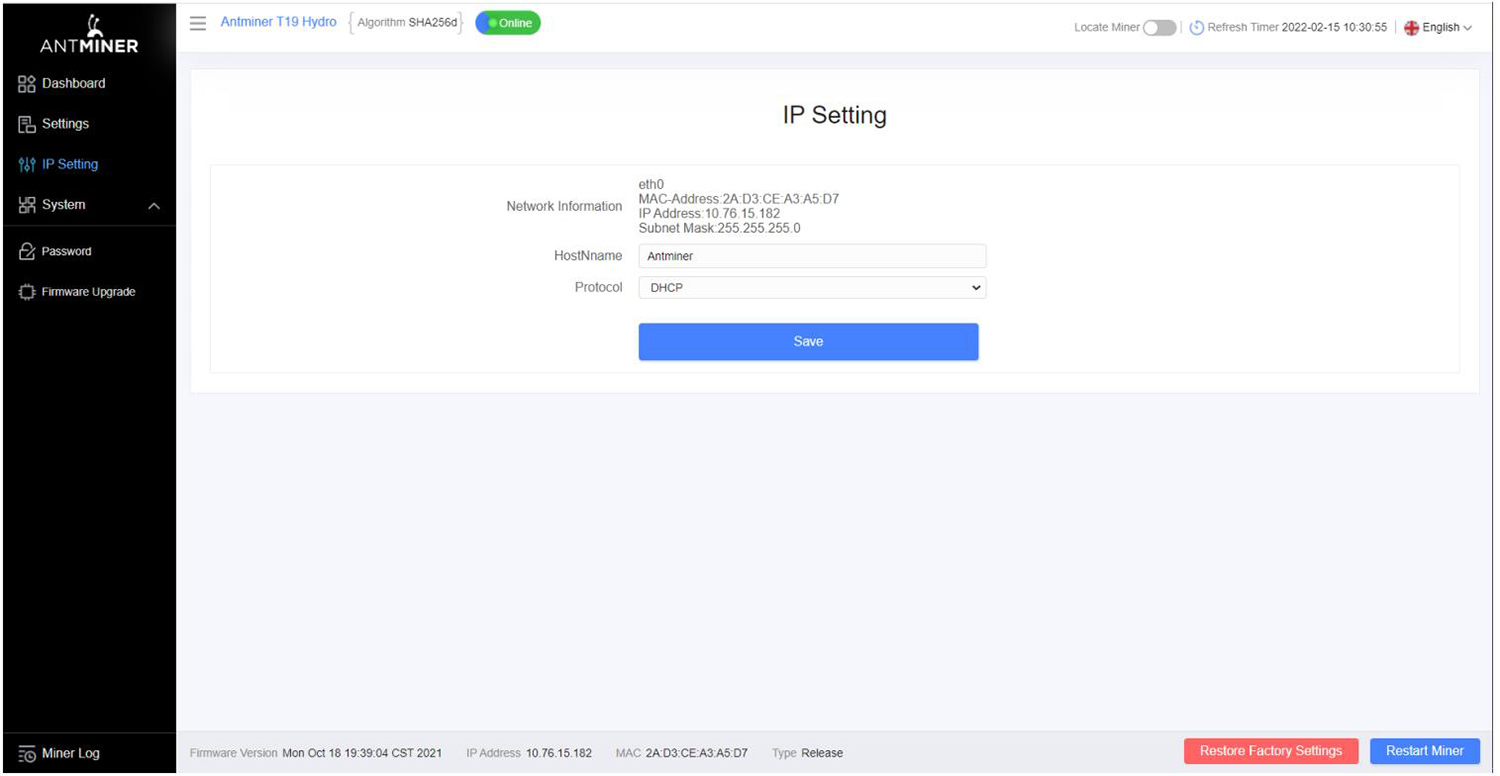Click inside the HostNname field

[811, 256]
